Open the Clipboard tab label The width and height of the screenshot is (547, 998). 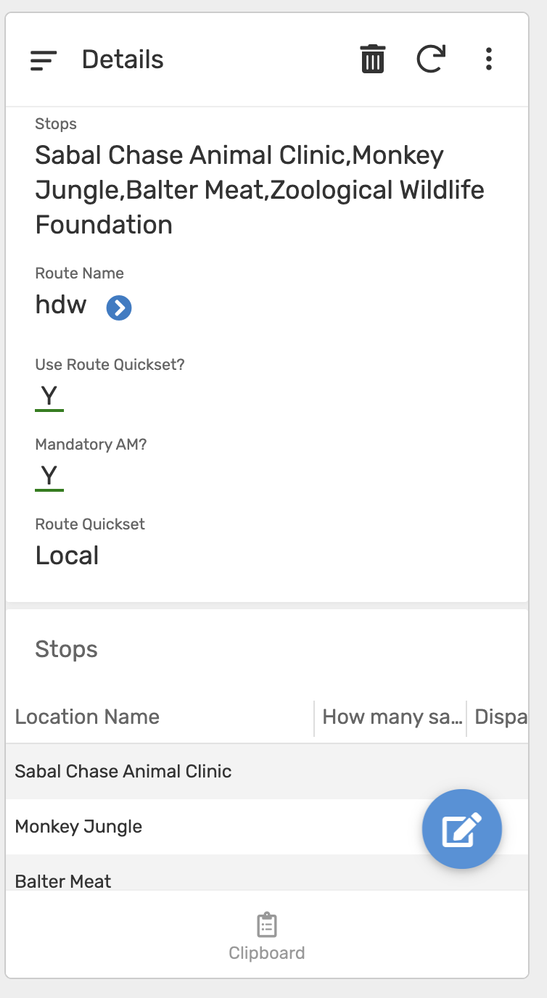pyautogui.click(x=267, y=953)
